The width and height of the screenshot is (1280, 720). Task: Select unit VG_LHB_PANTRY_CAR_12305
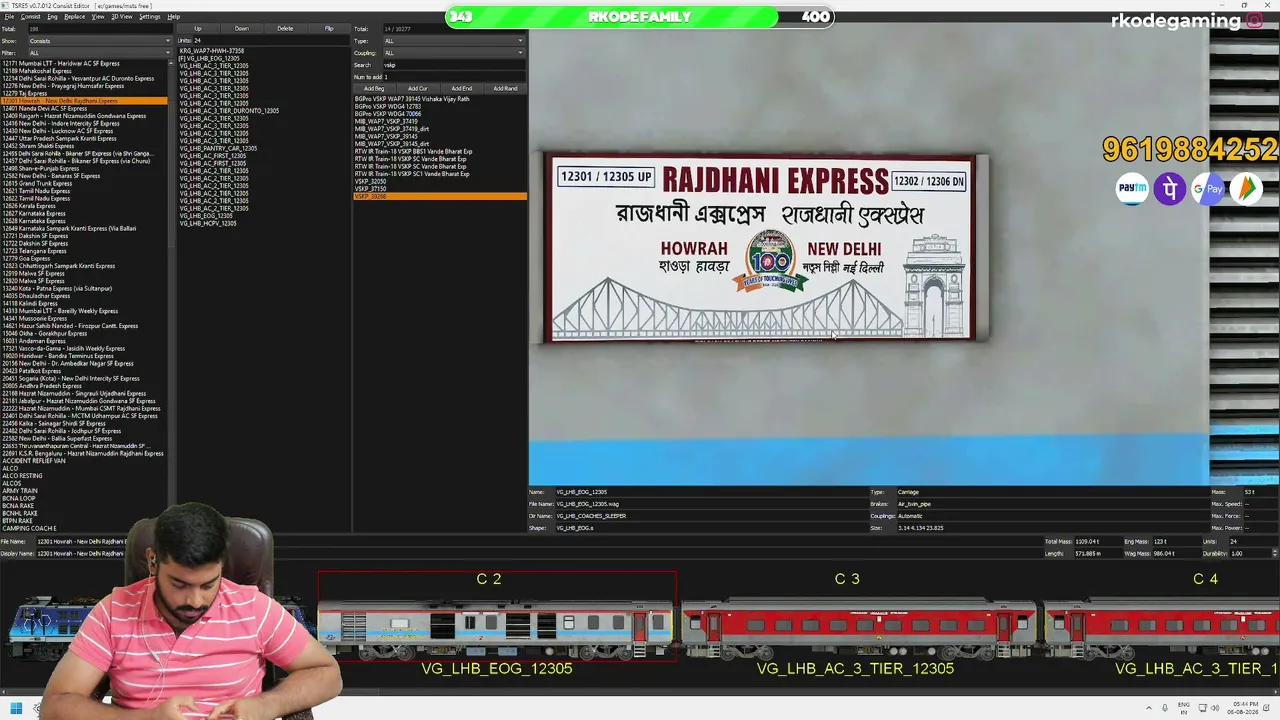pos(218,149)
